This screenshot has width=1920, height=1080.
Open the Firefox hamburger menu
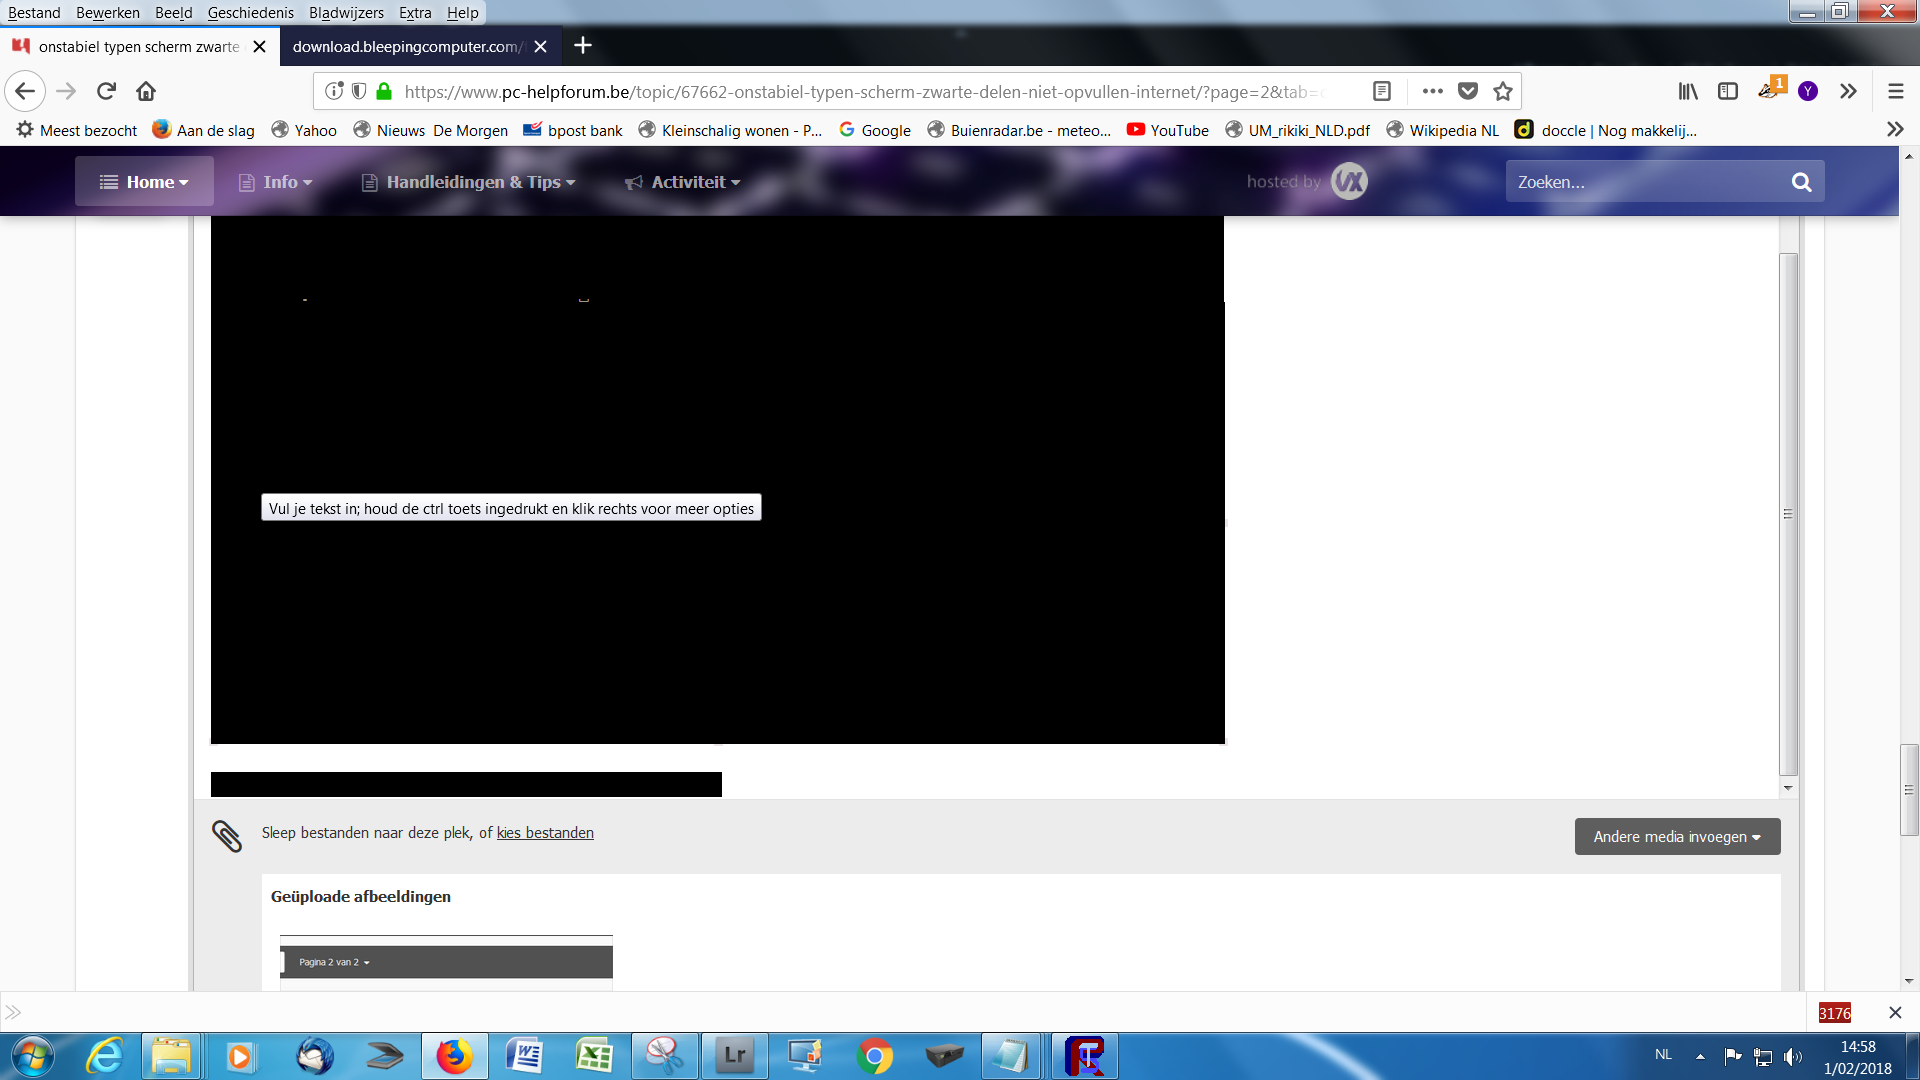tap(1895, 91)
